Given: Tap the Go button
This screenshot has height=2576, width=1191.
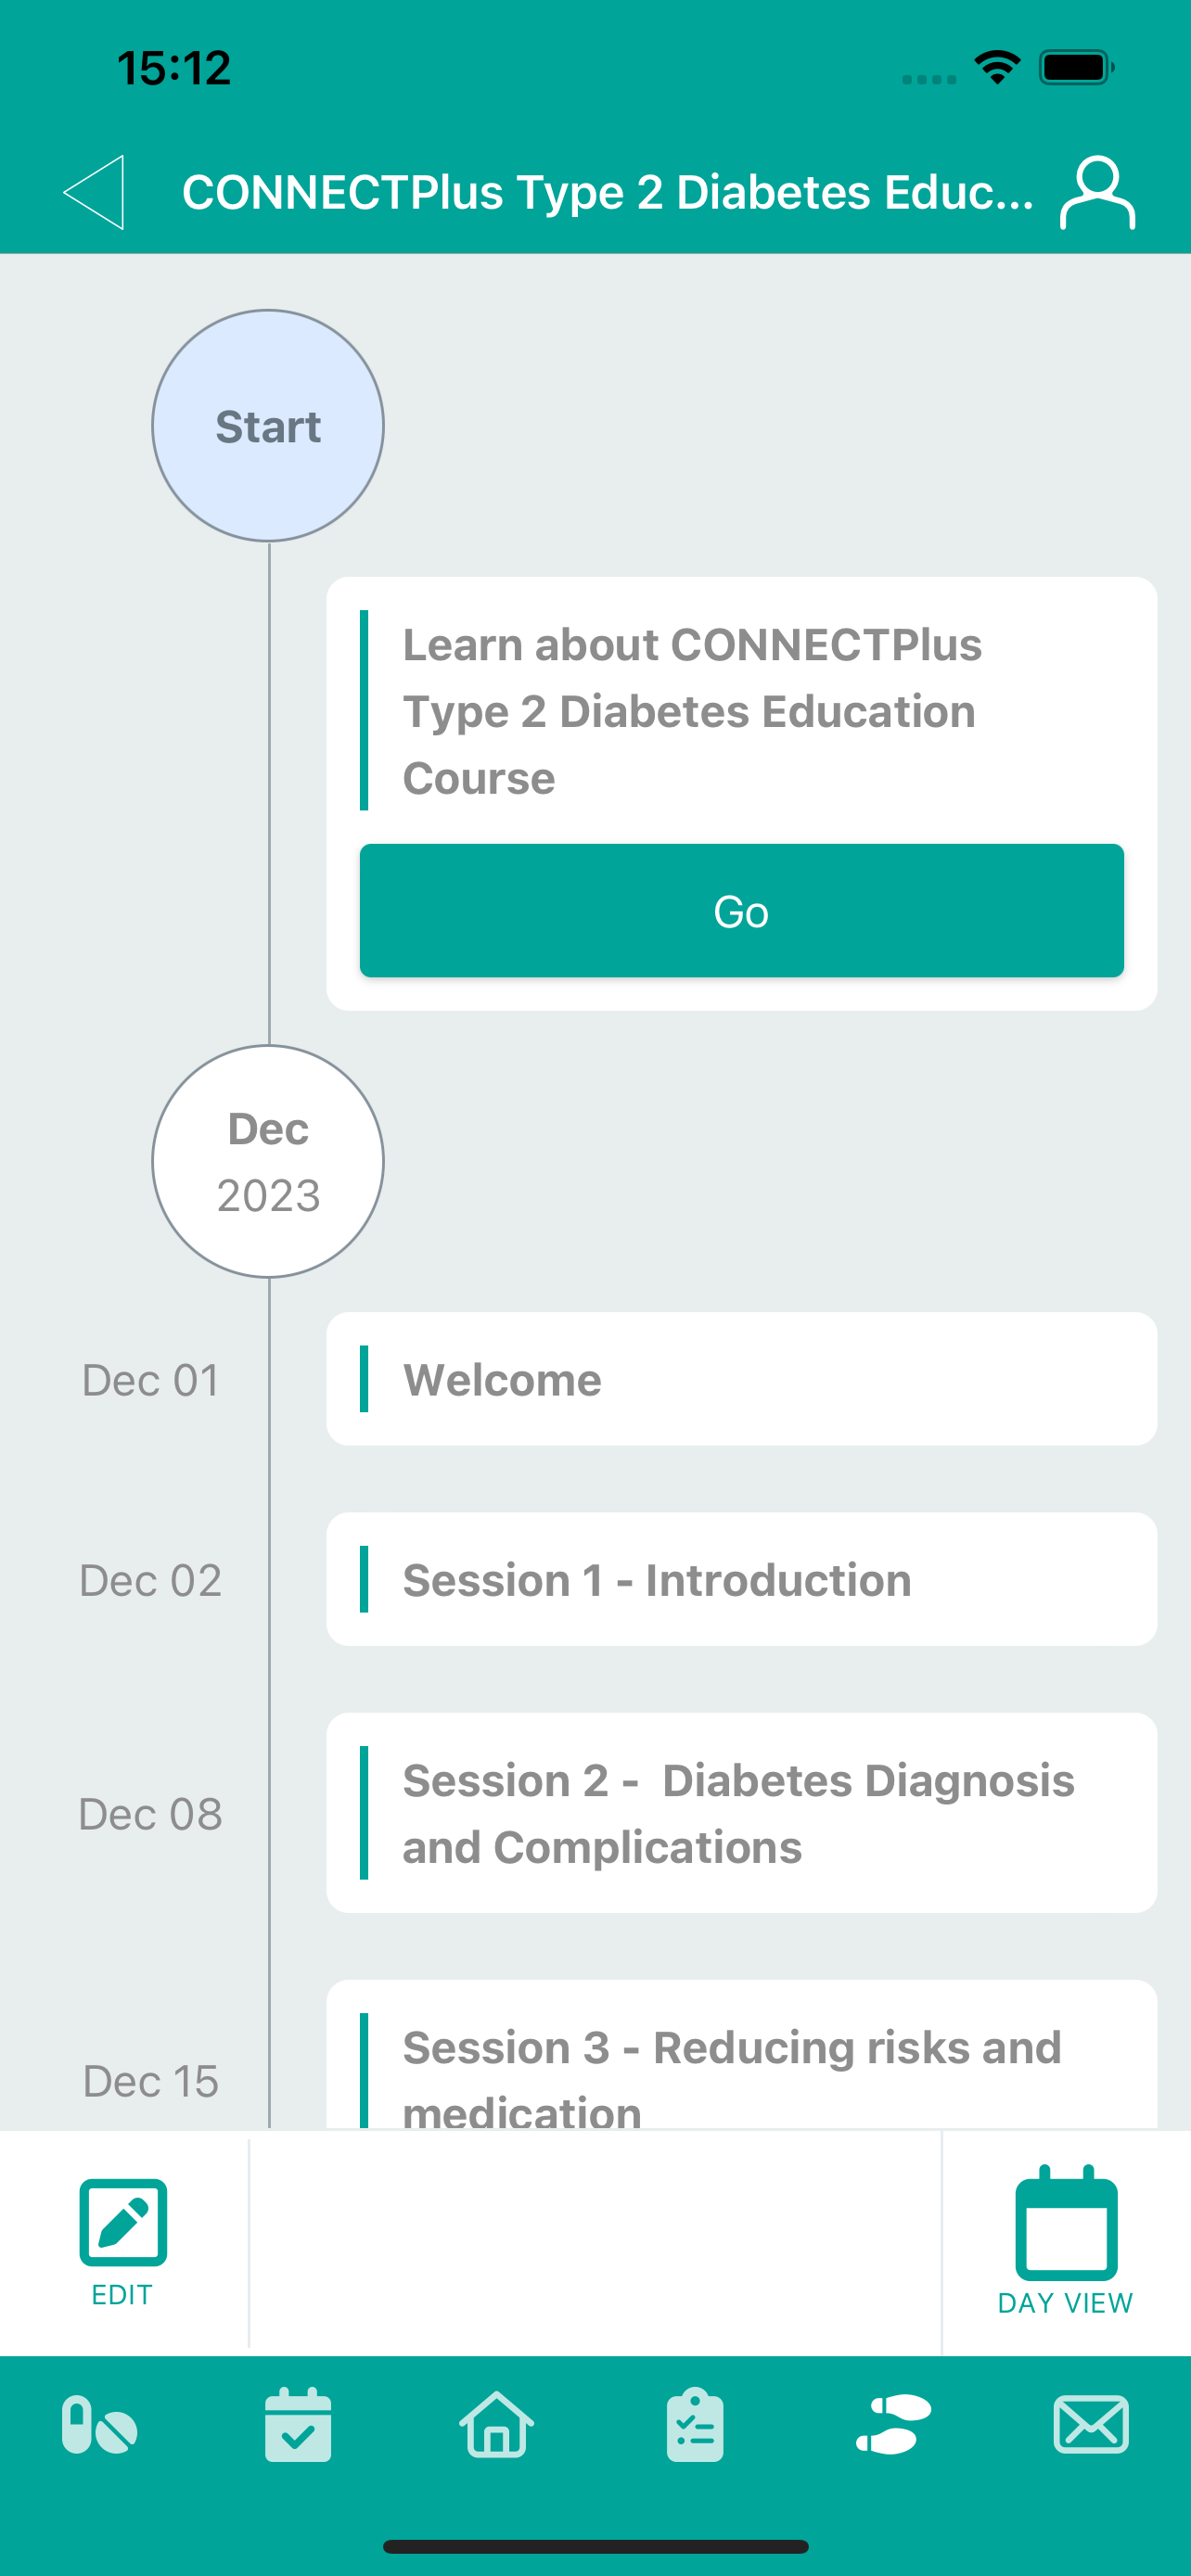Looking at the screenshot, I should click(x=742, y=910).
